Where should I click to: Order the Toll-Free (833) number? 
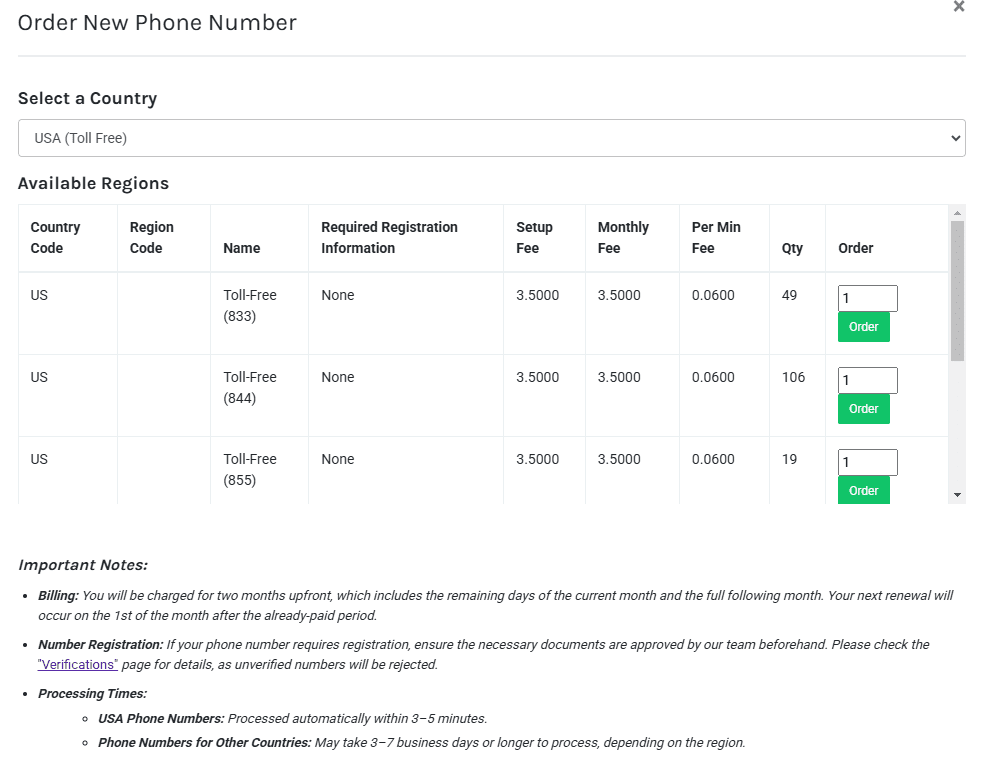pyautogui.click(x=863, y=327)
